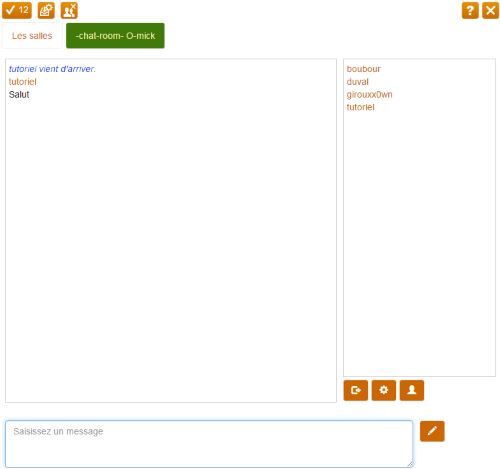Select user duval in the user list

357,82
